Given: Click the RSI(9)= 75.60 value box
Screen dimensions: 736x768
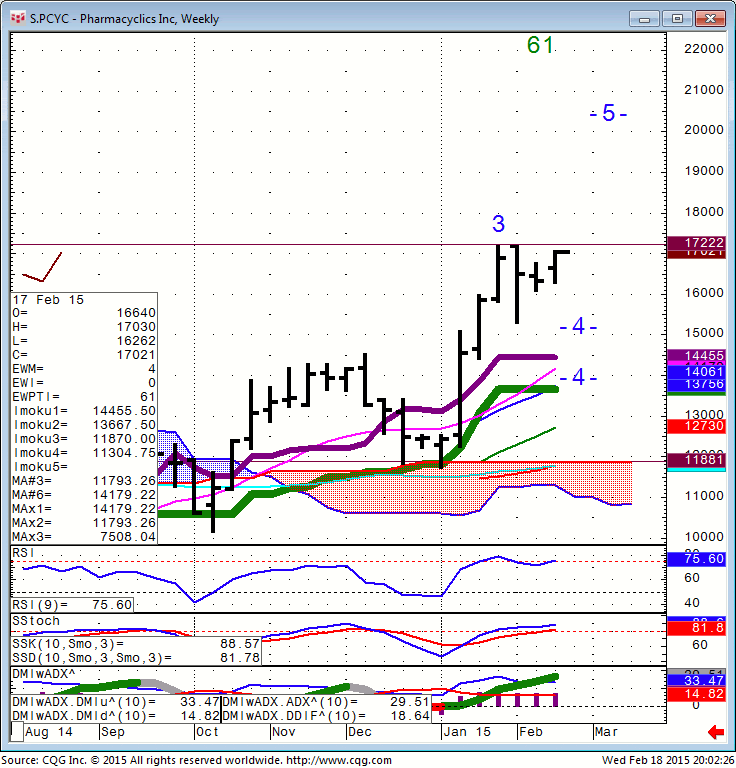Looking at the screenshot, I should (72, 605).
